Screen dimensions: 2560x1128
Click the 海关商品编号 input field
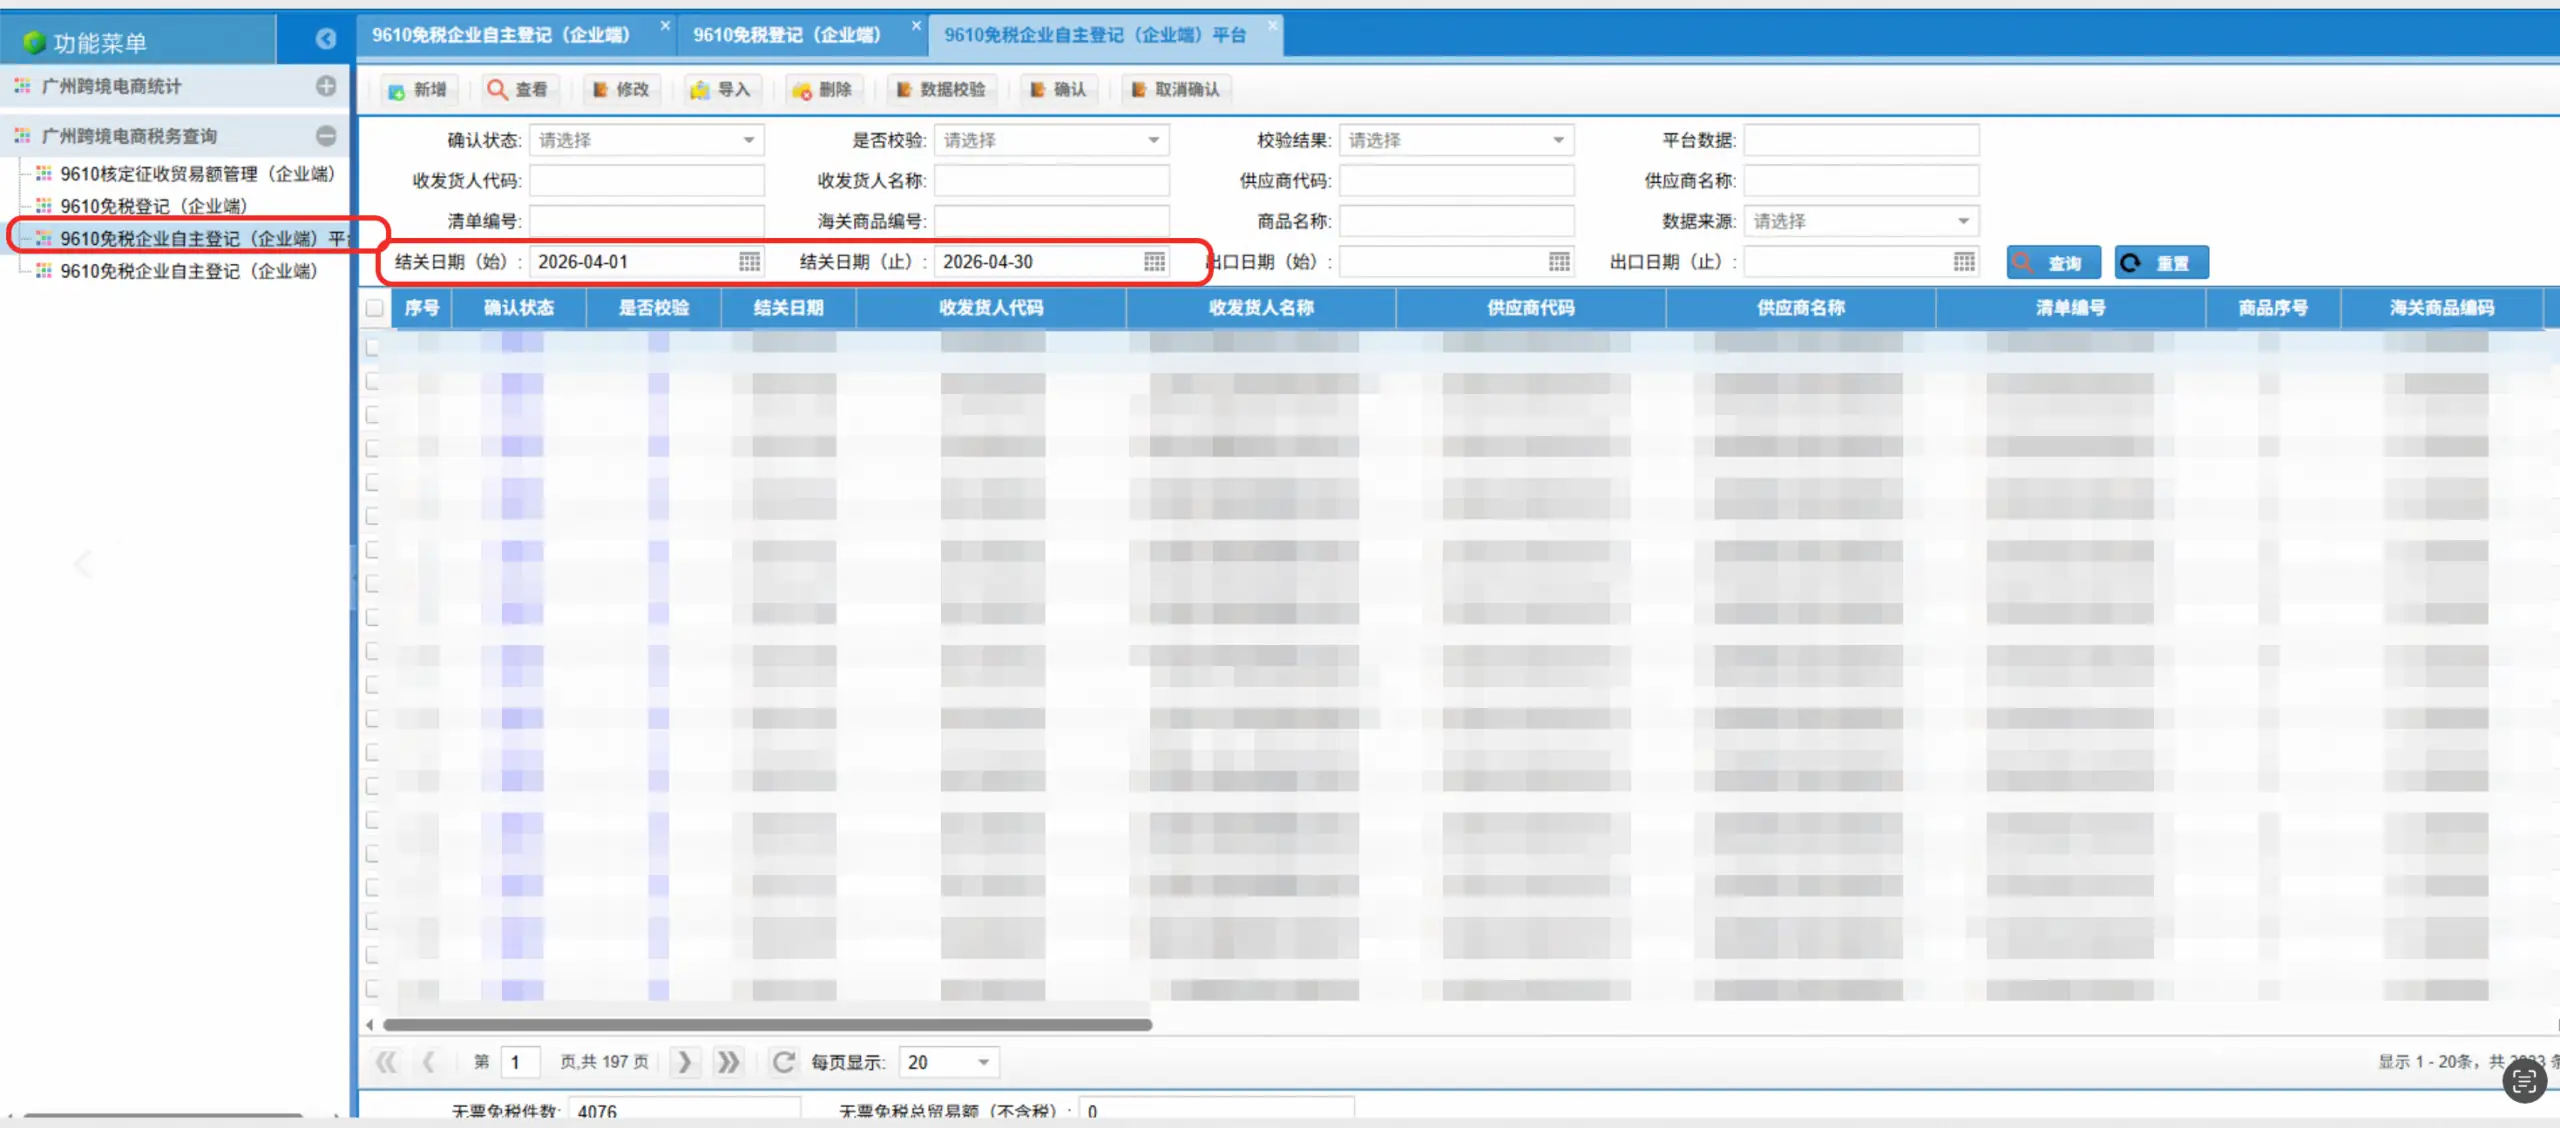[1052, 221]
